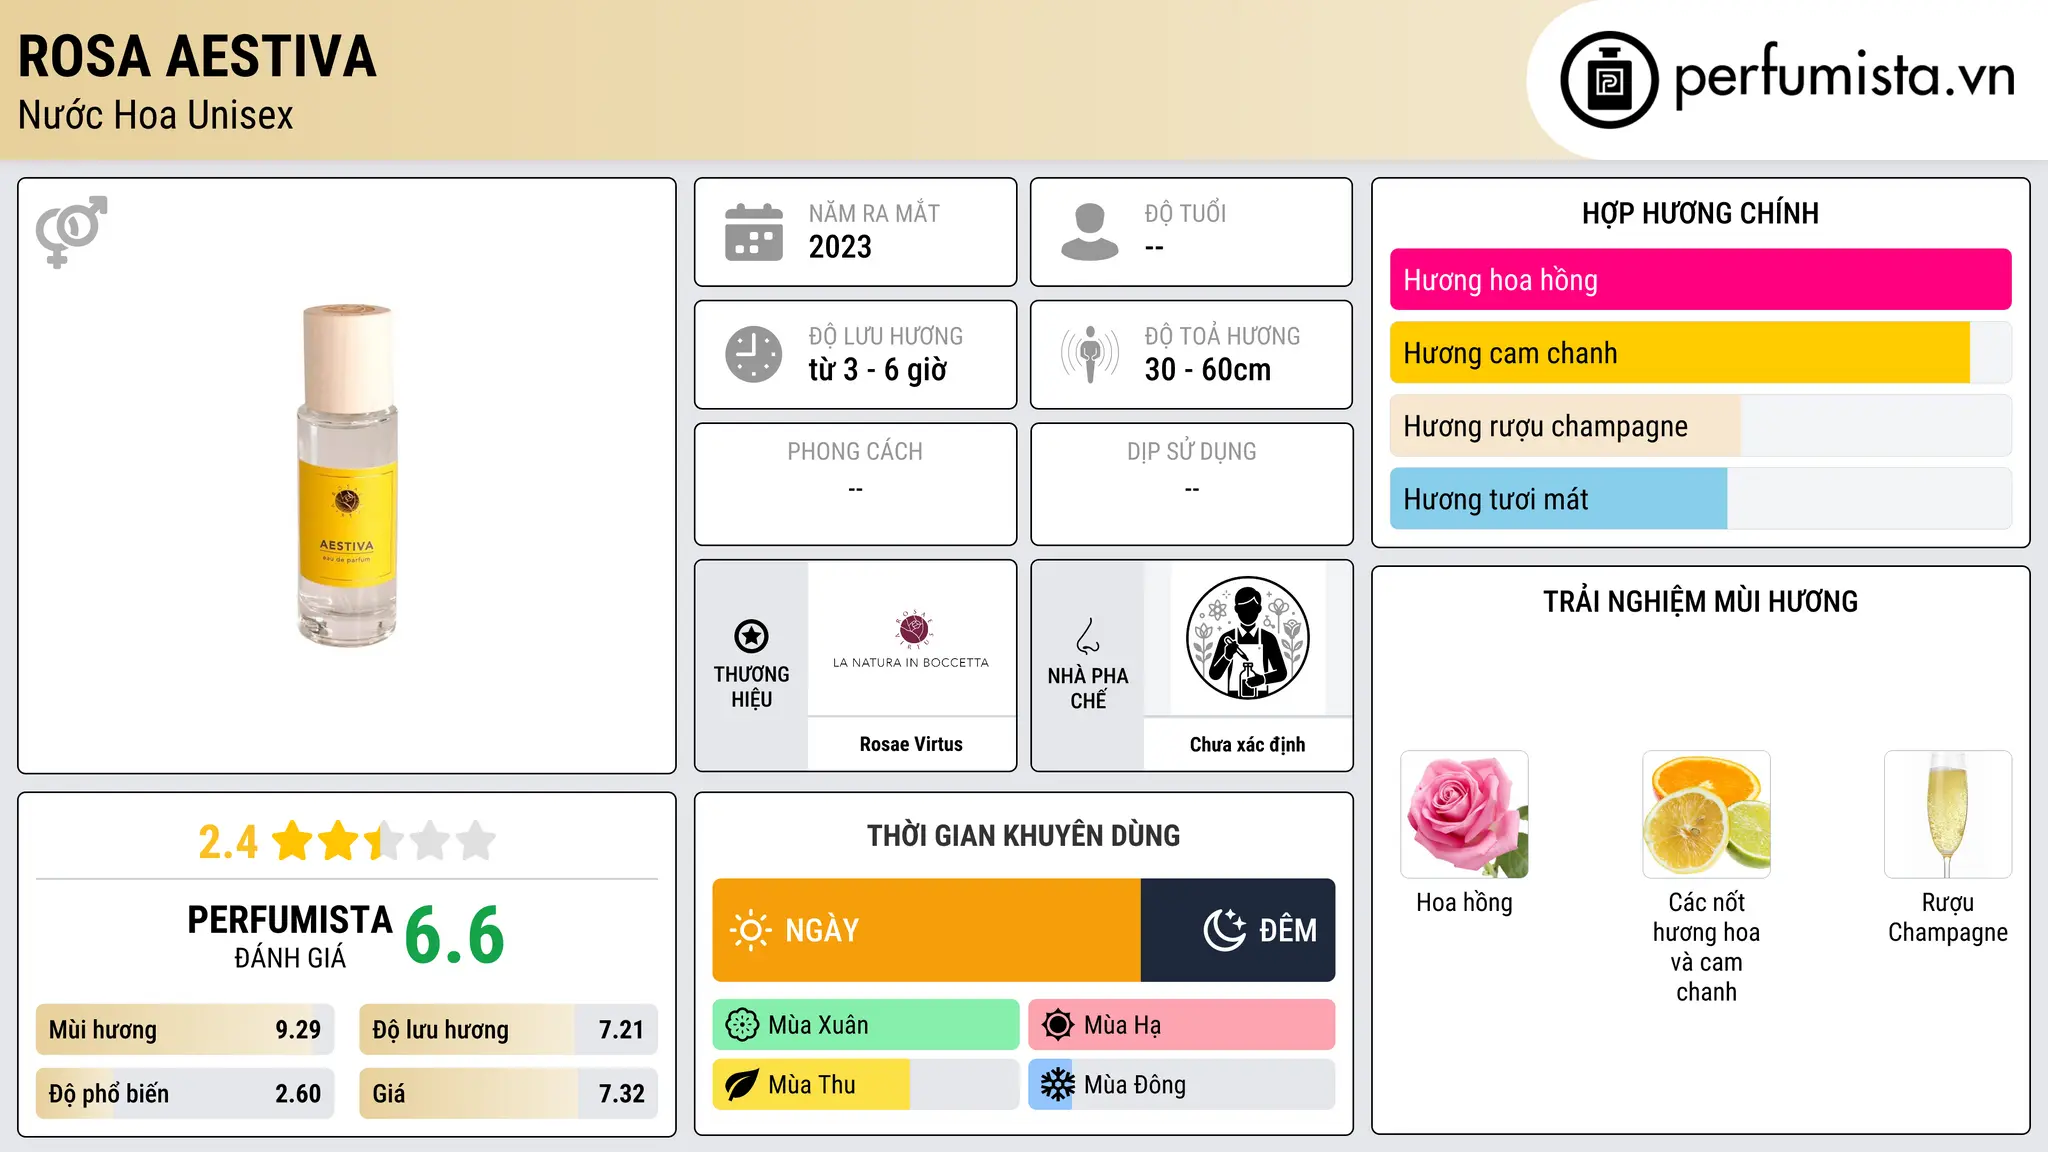Image resolution: width=2048 pixels, height=1152 pixels.
Task: Click the star badge icon above Thương hiệu
Action: (751, 636)
